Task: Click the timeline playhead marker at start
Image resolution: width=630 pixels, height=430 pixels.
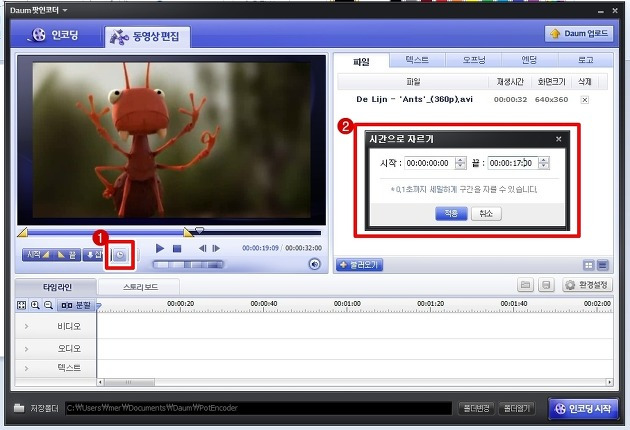Action: click(99, 306)
